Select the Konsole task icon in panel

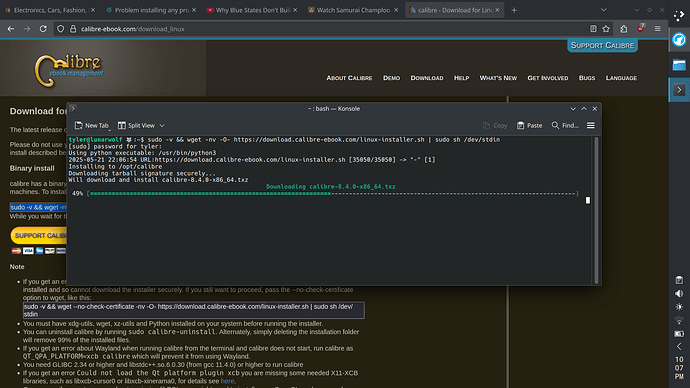tap(679, 90)
